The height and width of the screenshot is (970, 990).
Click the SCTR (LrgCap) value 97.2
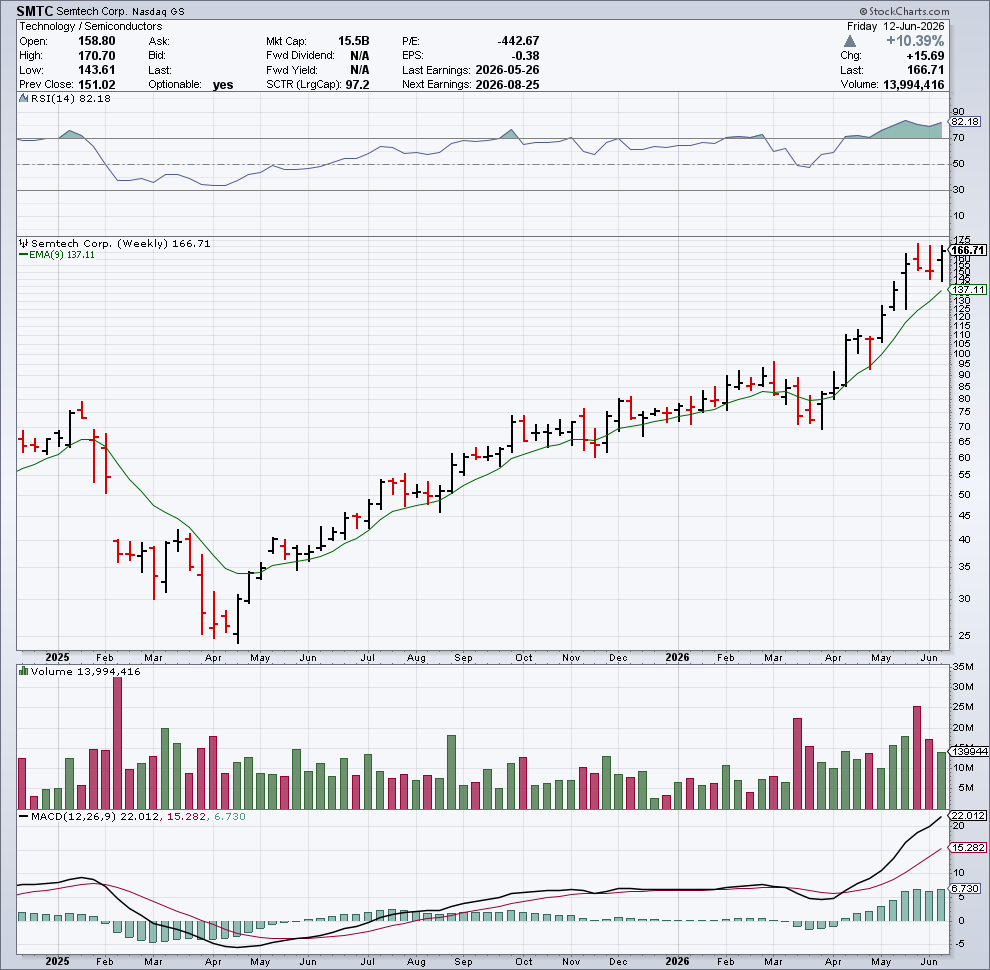coord(357,85)
